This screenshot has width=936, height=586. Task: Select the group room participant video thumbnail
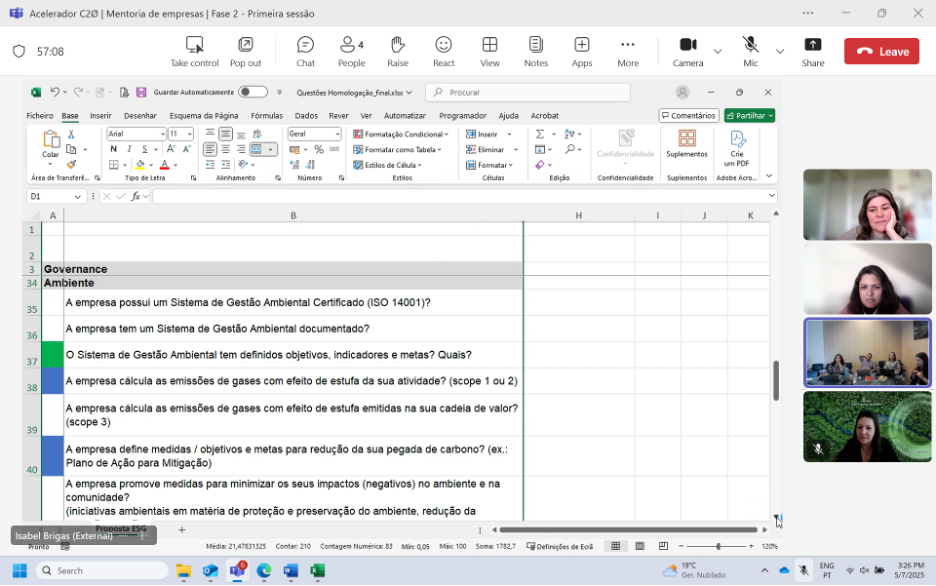coord(867,353)
